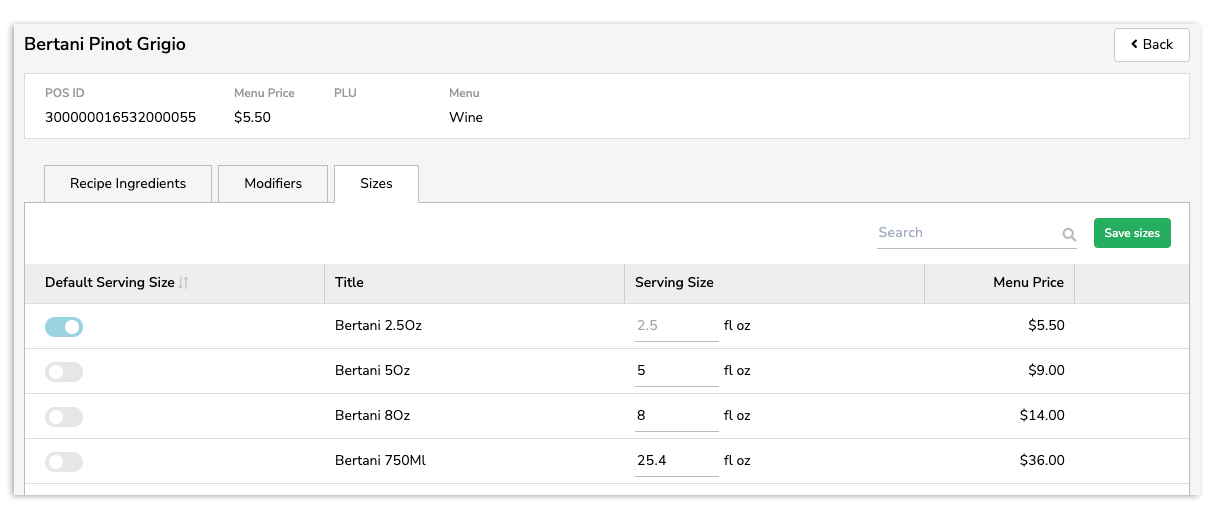Screen dimensions: 1215x520
Task: Click the Menu Price column header
Action: coord(1028,283)
